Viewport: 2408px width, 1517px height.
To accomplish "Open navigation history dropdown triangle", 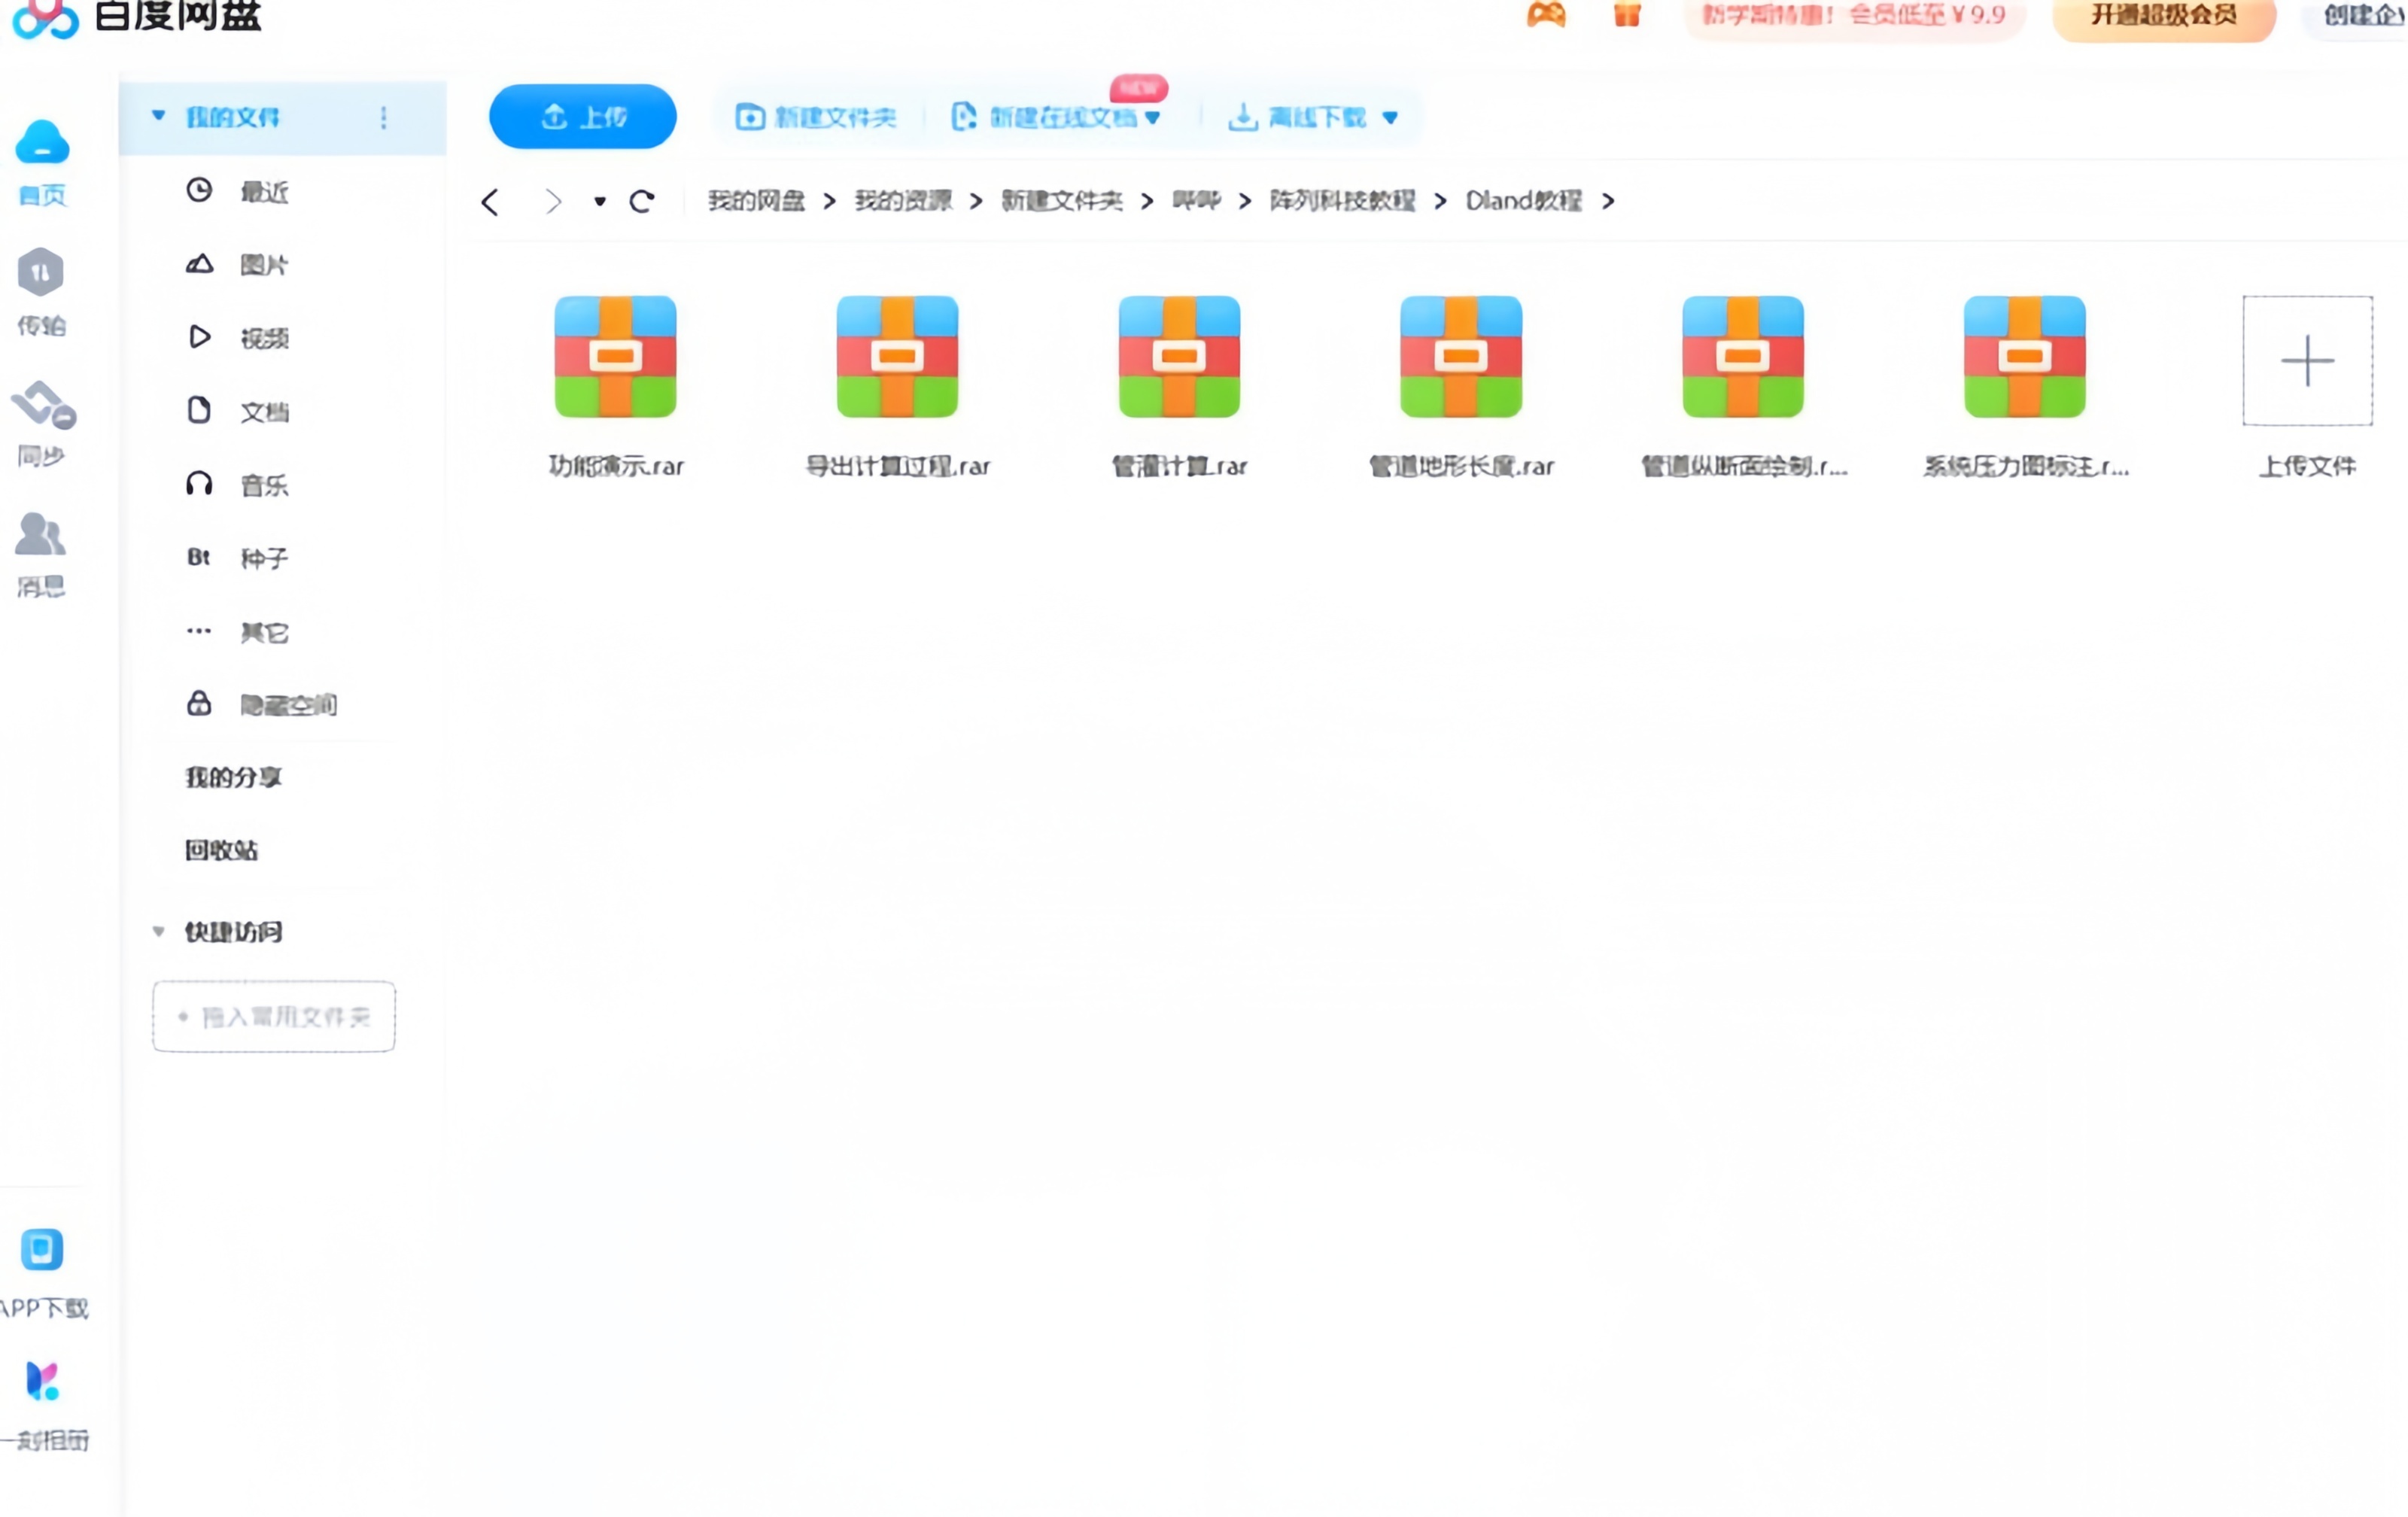I will point(599,202).
